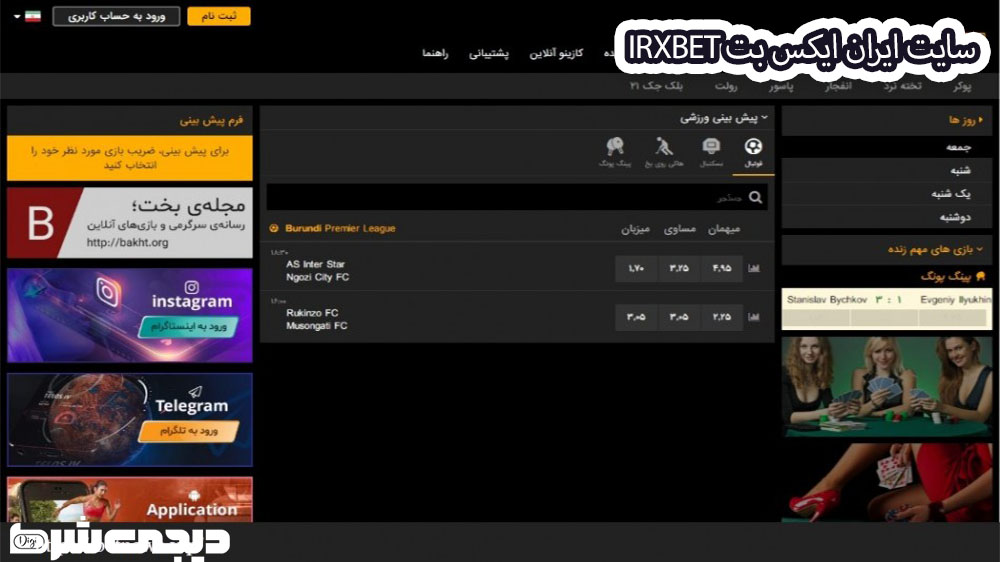Open stats icon for Rukinzo FC match
This screenshot has width=1000, height=562.
tap(754, 316)
